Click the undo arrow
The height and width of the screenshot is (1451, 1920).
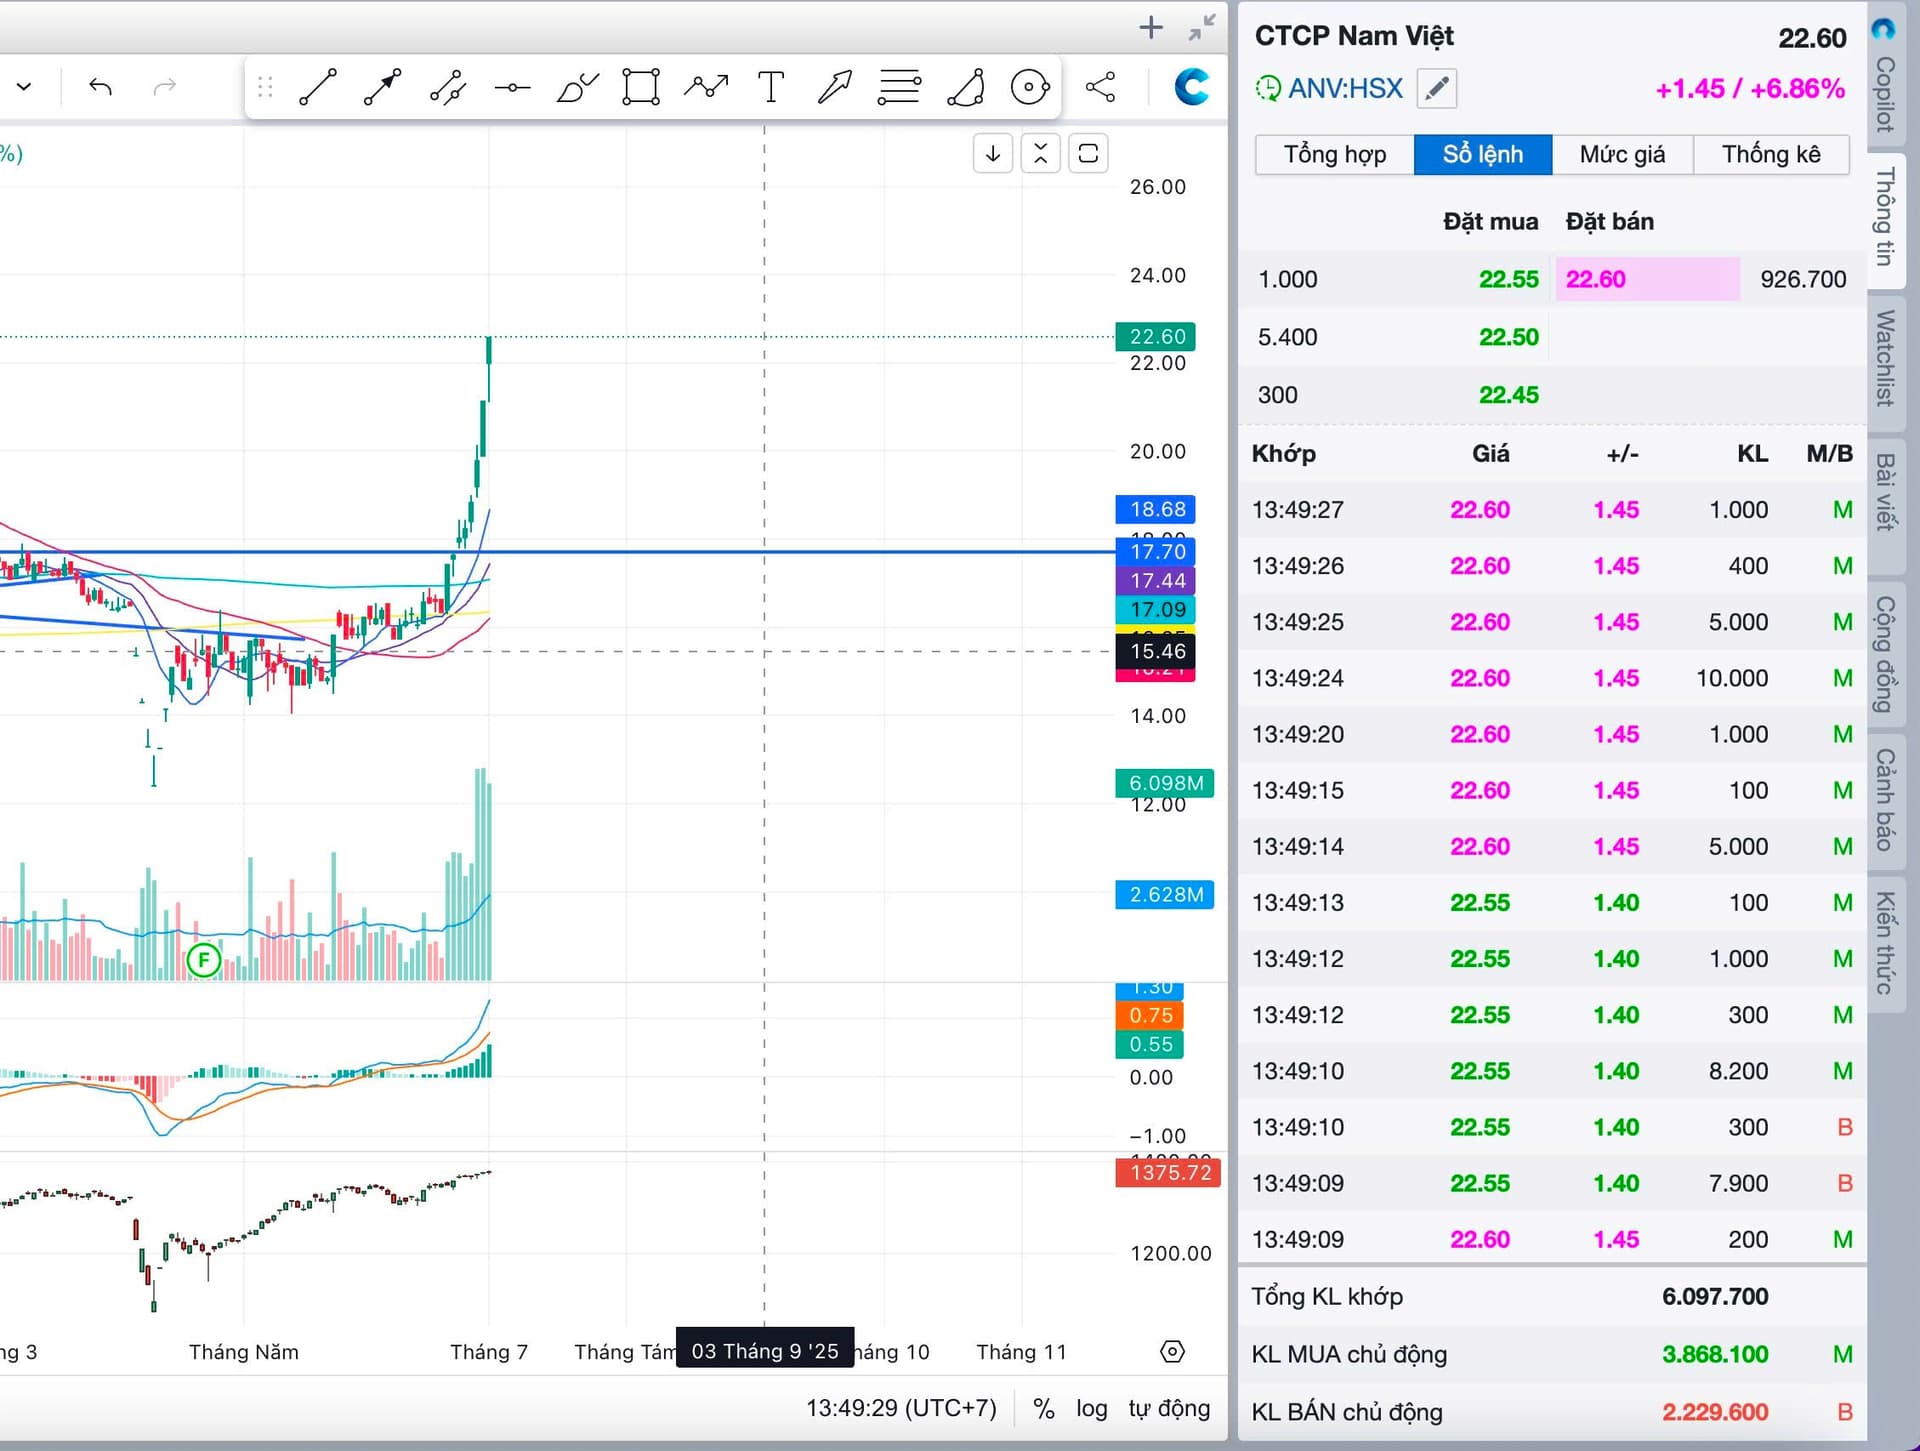tap(100, 87)
